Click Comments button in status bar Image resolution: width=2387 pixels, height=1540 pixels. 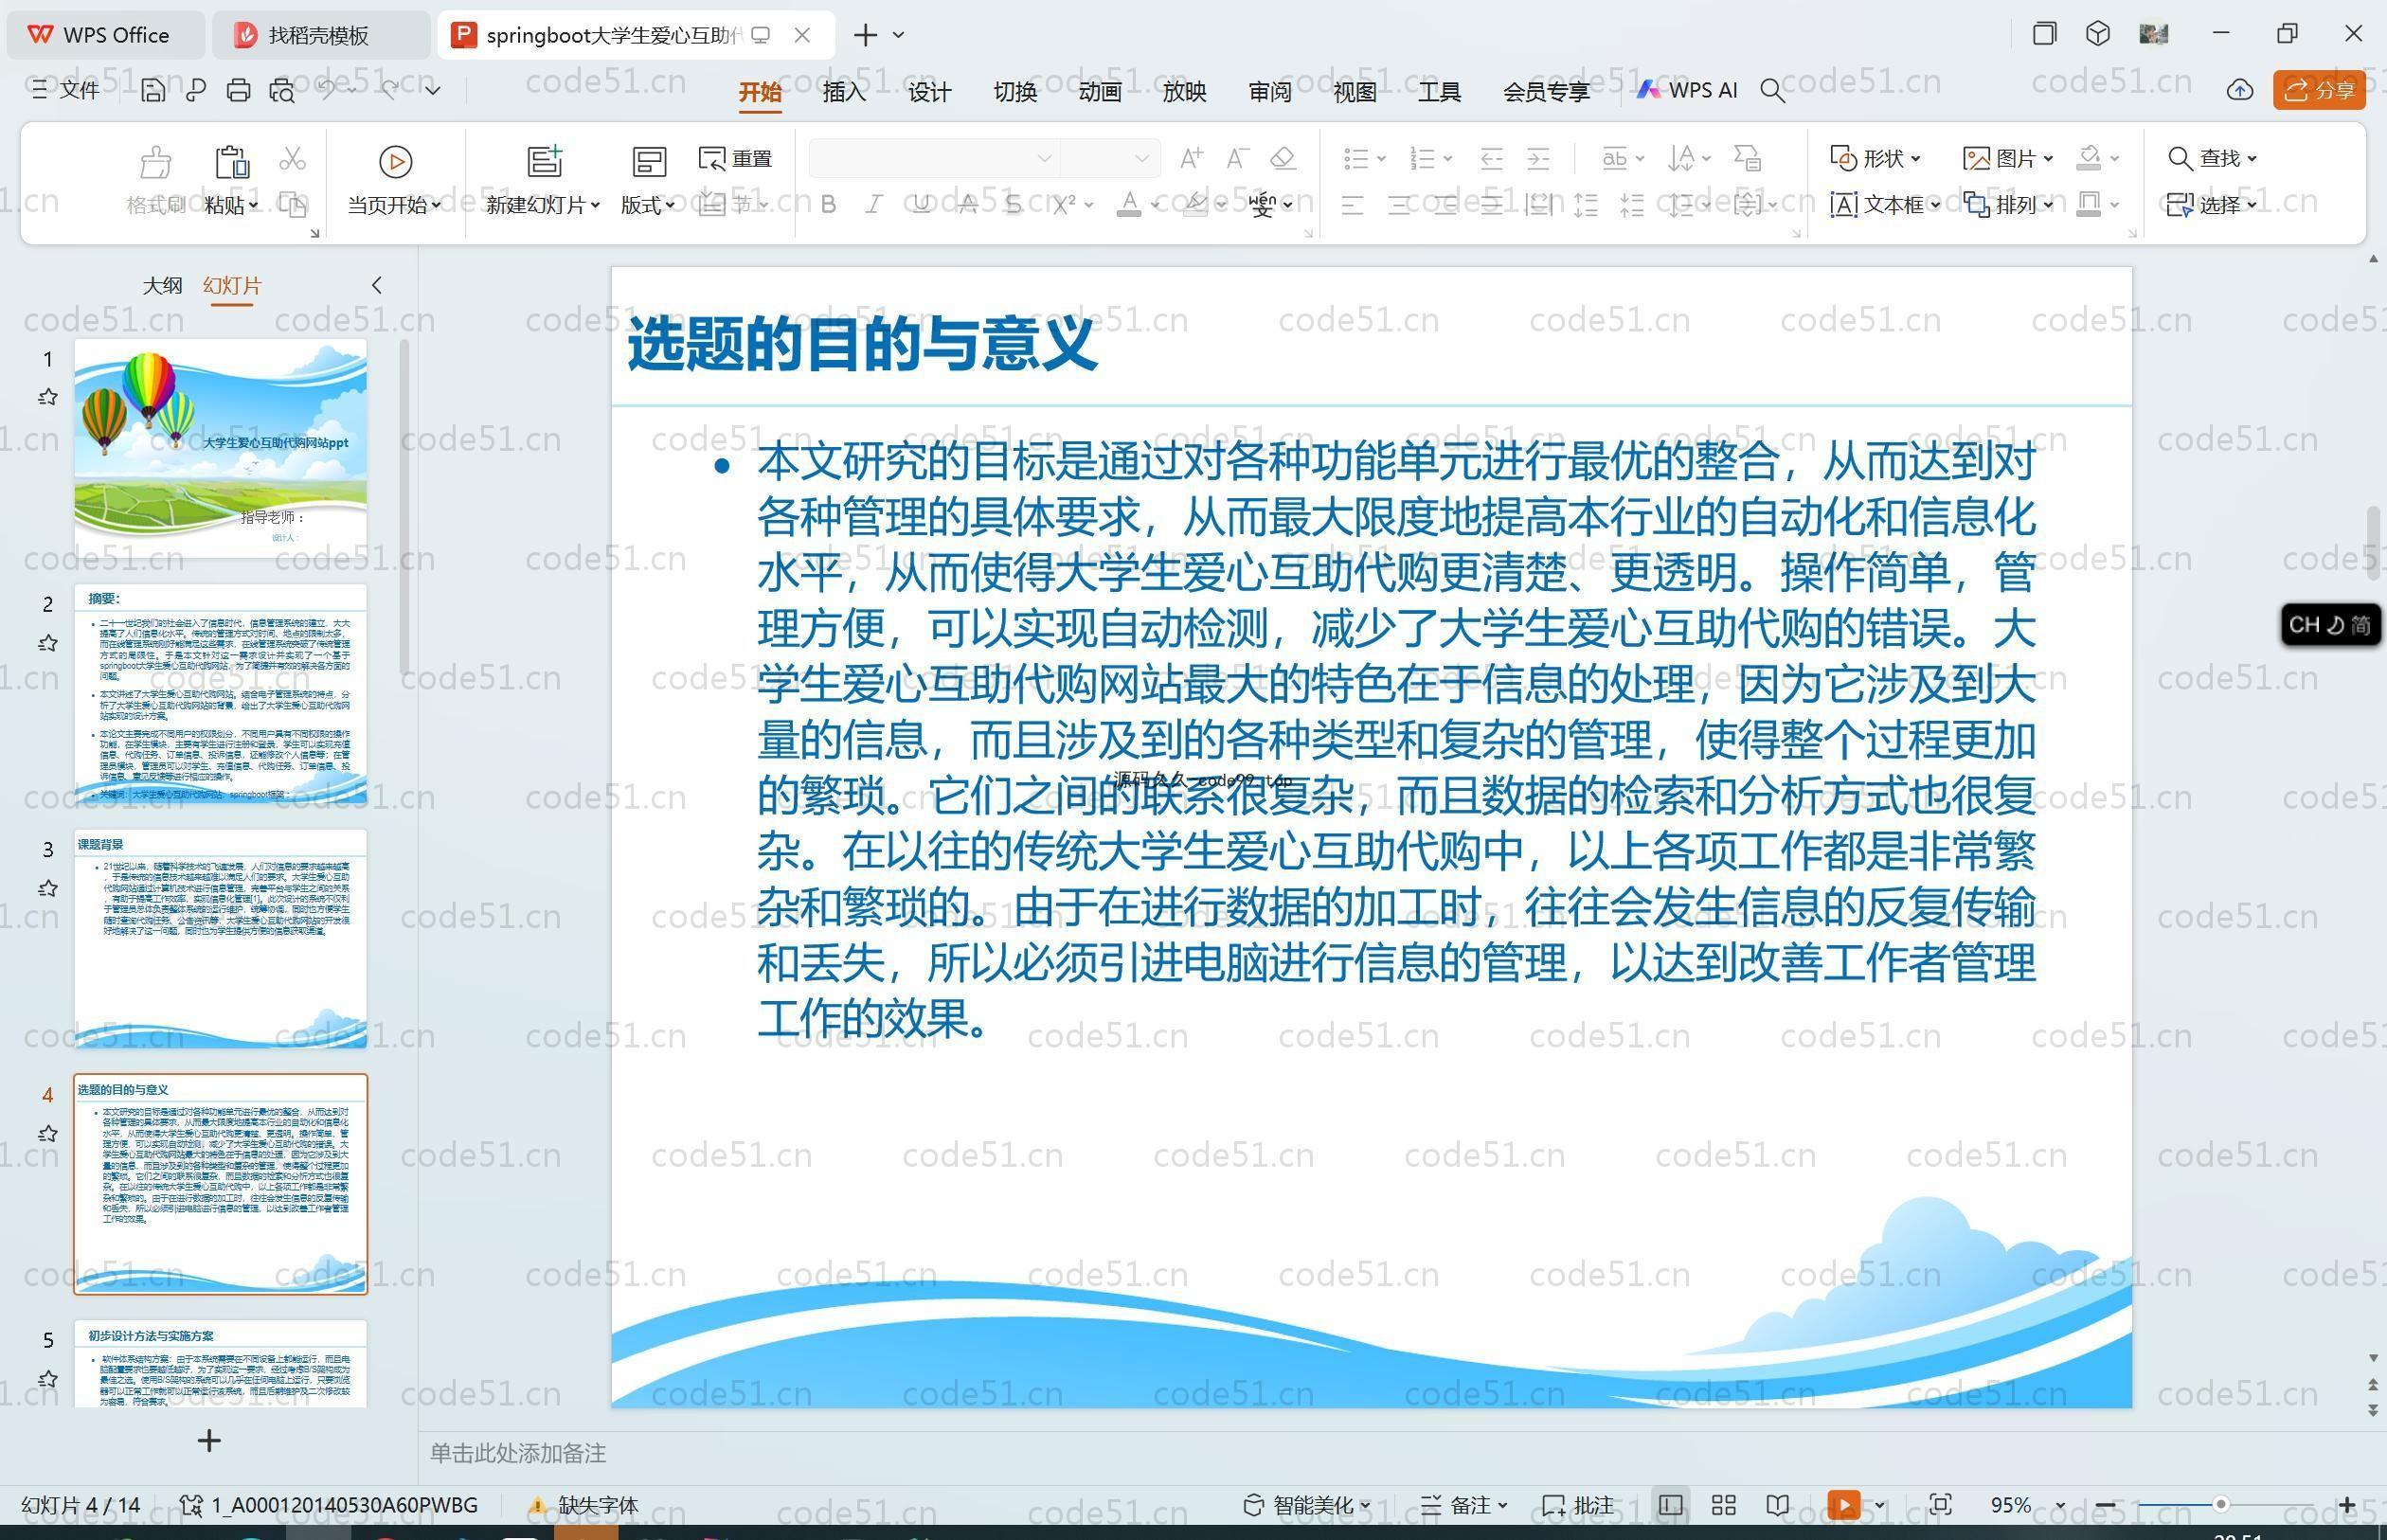click(1578, 1505)
